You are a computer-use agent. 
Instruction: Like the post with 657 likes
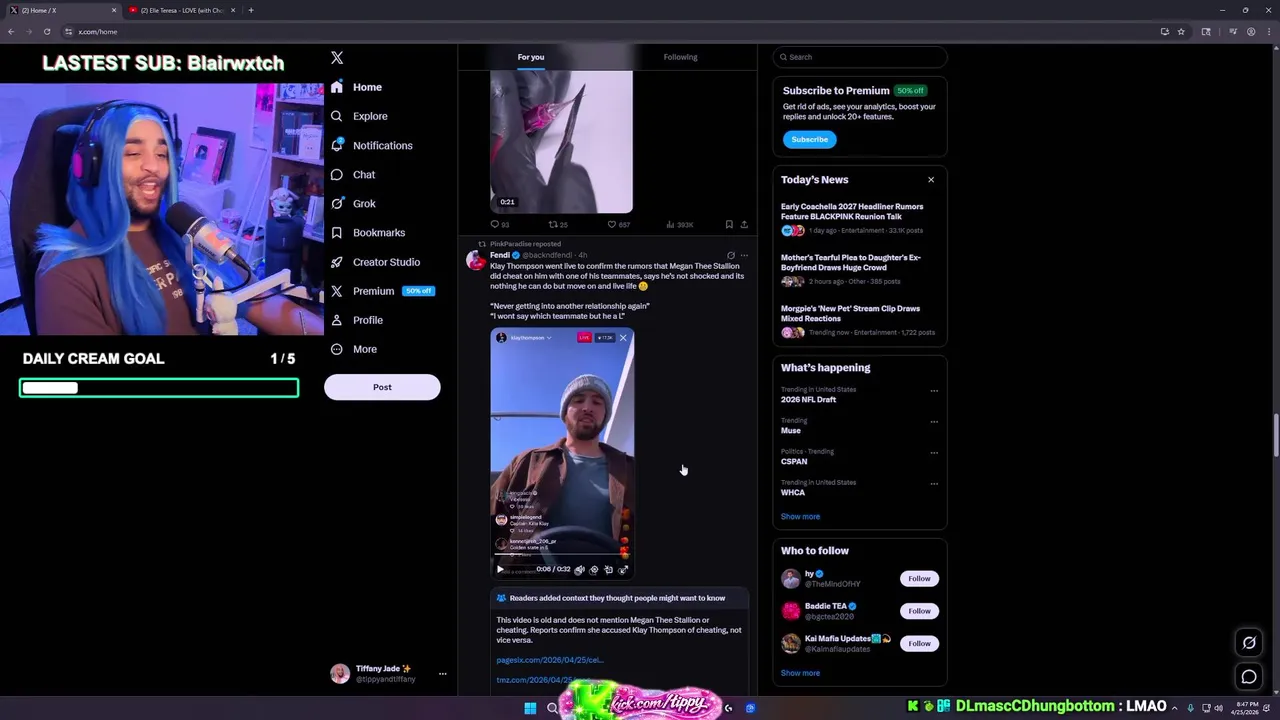[612, 225]
